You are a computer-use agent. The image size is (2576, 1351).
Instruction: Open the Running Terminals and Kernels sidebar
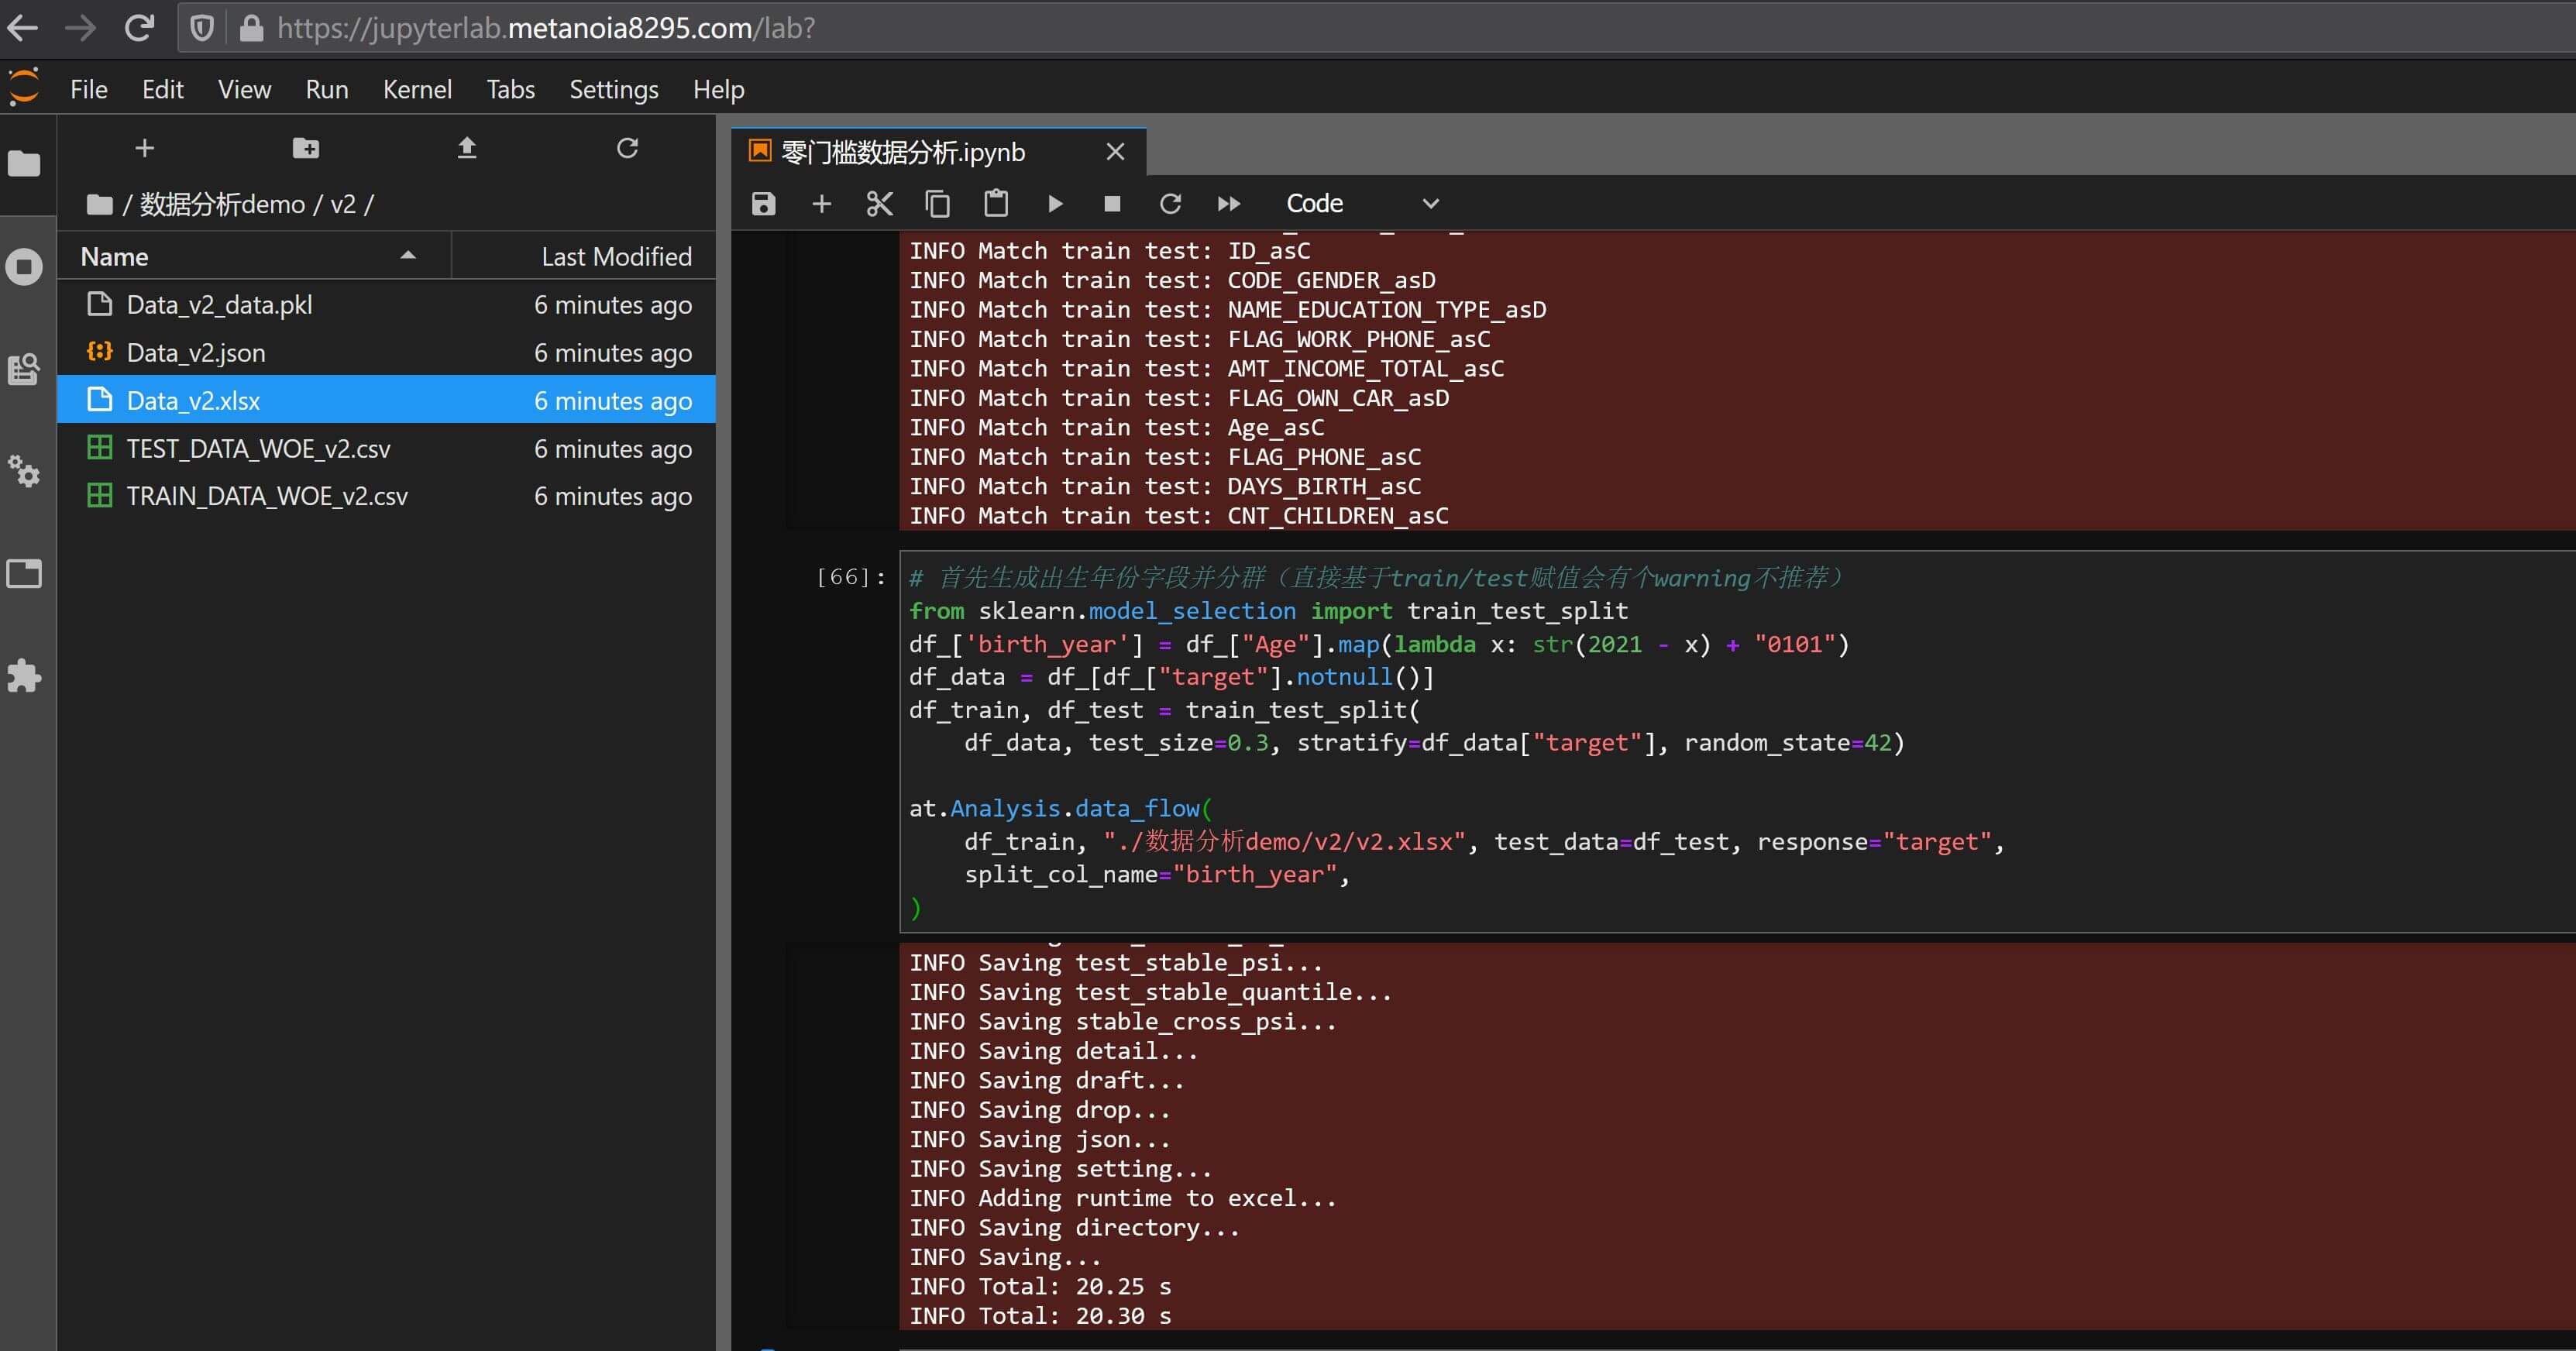[x=24, y=267]
